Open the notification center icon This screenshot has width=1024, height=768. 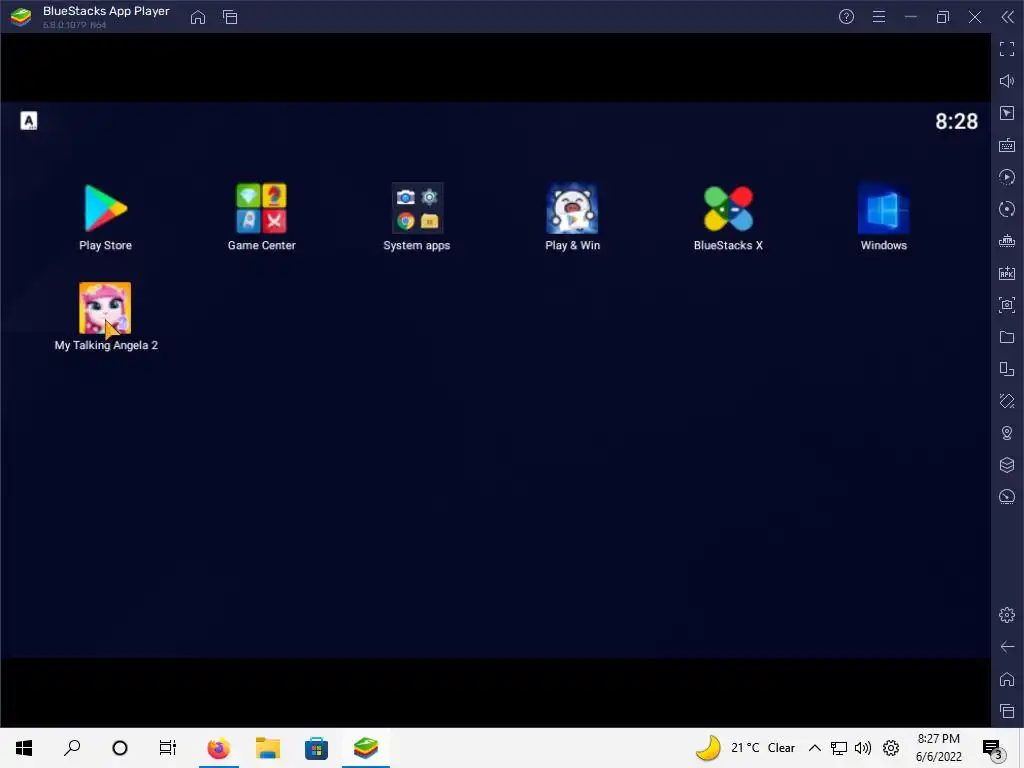click(993, 749)
